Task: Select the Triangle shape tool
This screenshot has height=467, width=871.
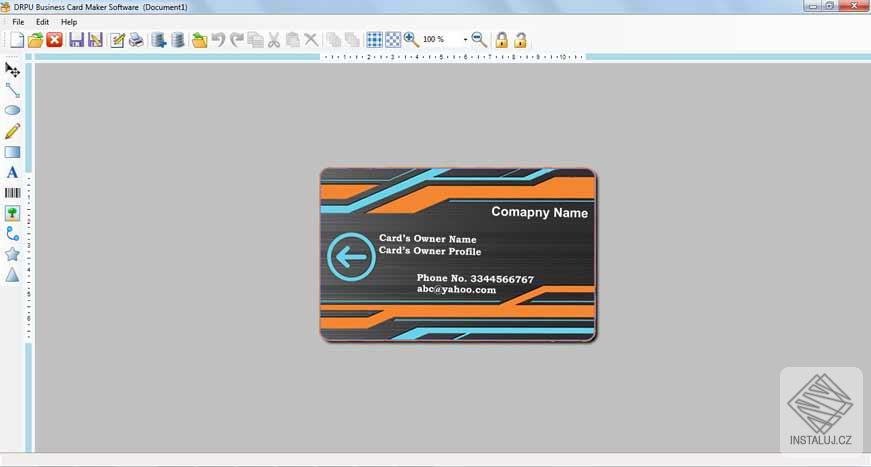Action: pyautogui.click(x=12, y=275)
